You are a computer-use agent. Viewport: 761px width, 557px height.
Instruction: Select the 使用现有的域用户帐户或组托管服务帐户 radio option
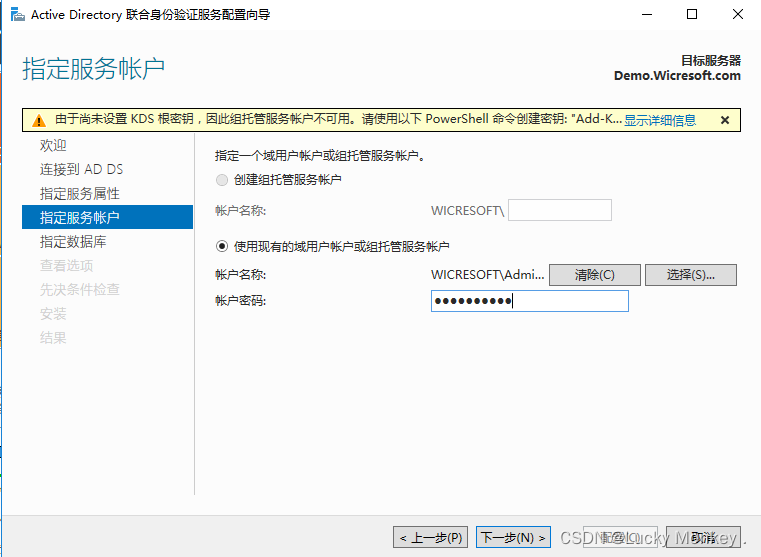222,246
